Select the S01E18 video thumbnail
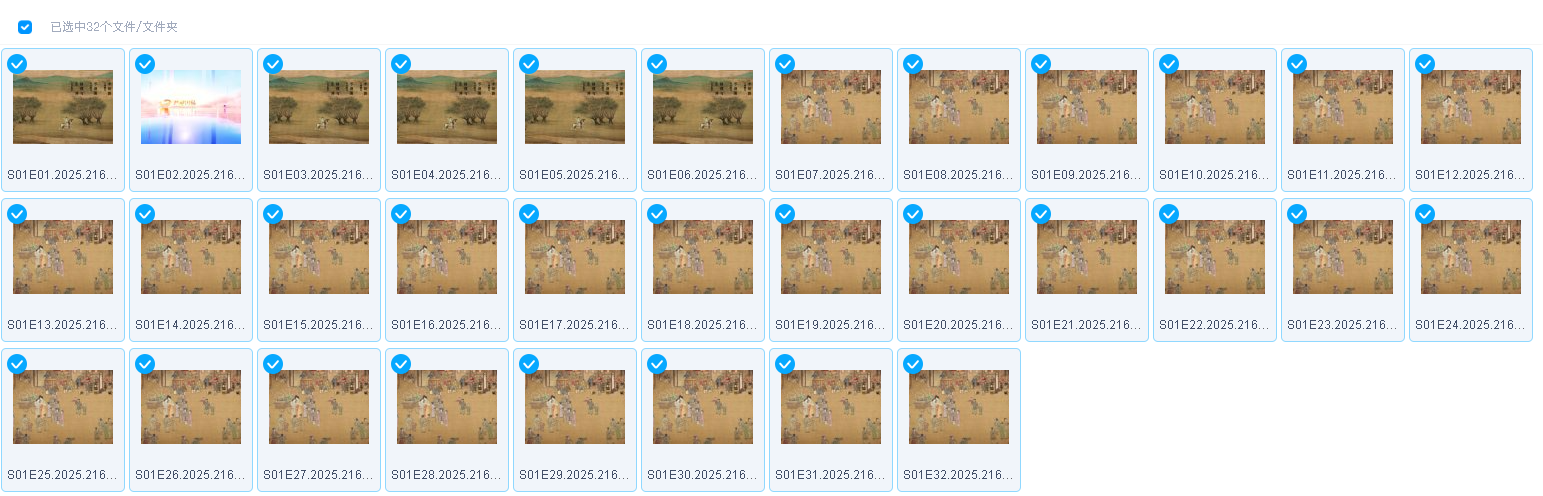 pos(703,257)
